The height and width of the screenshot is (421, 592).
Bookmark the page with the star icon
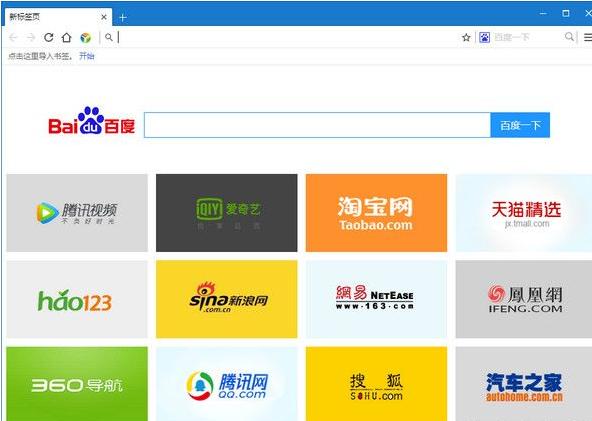tap(466, 37)
